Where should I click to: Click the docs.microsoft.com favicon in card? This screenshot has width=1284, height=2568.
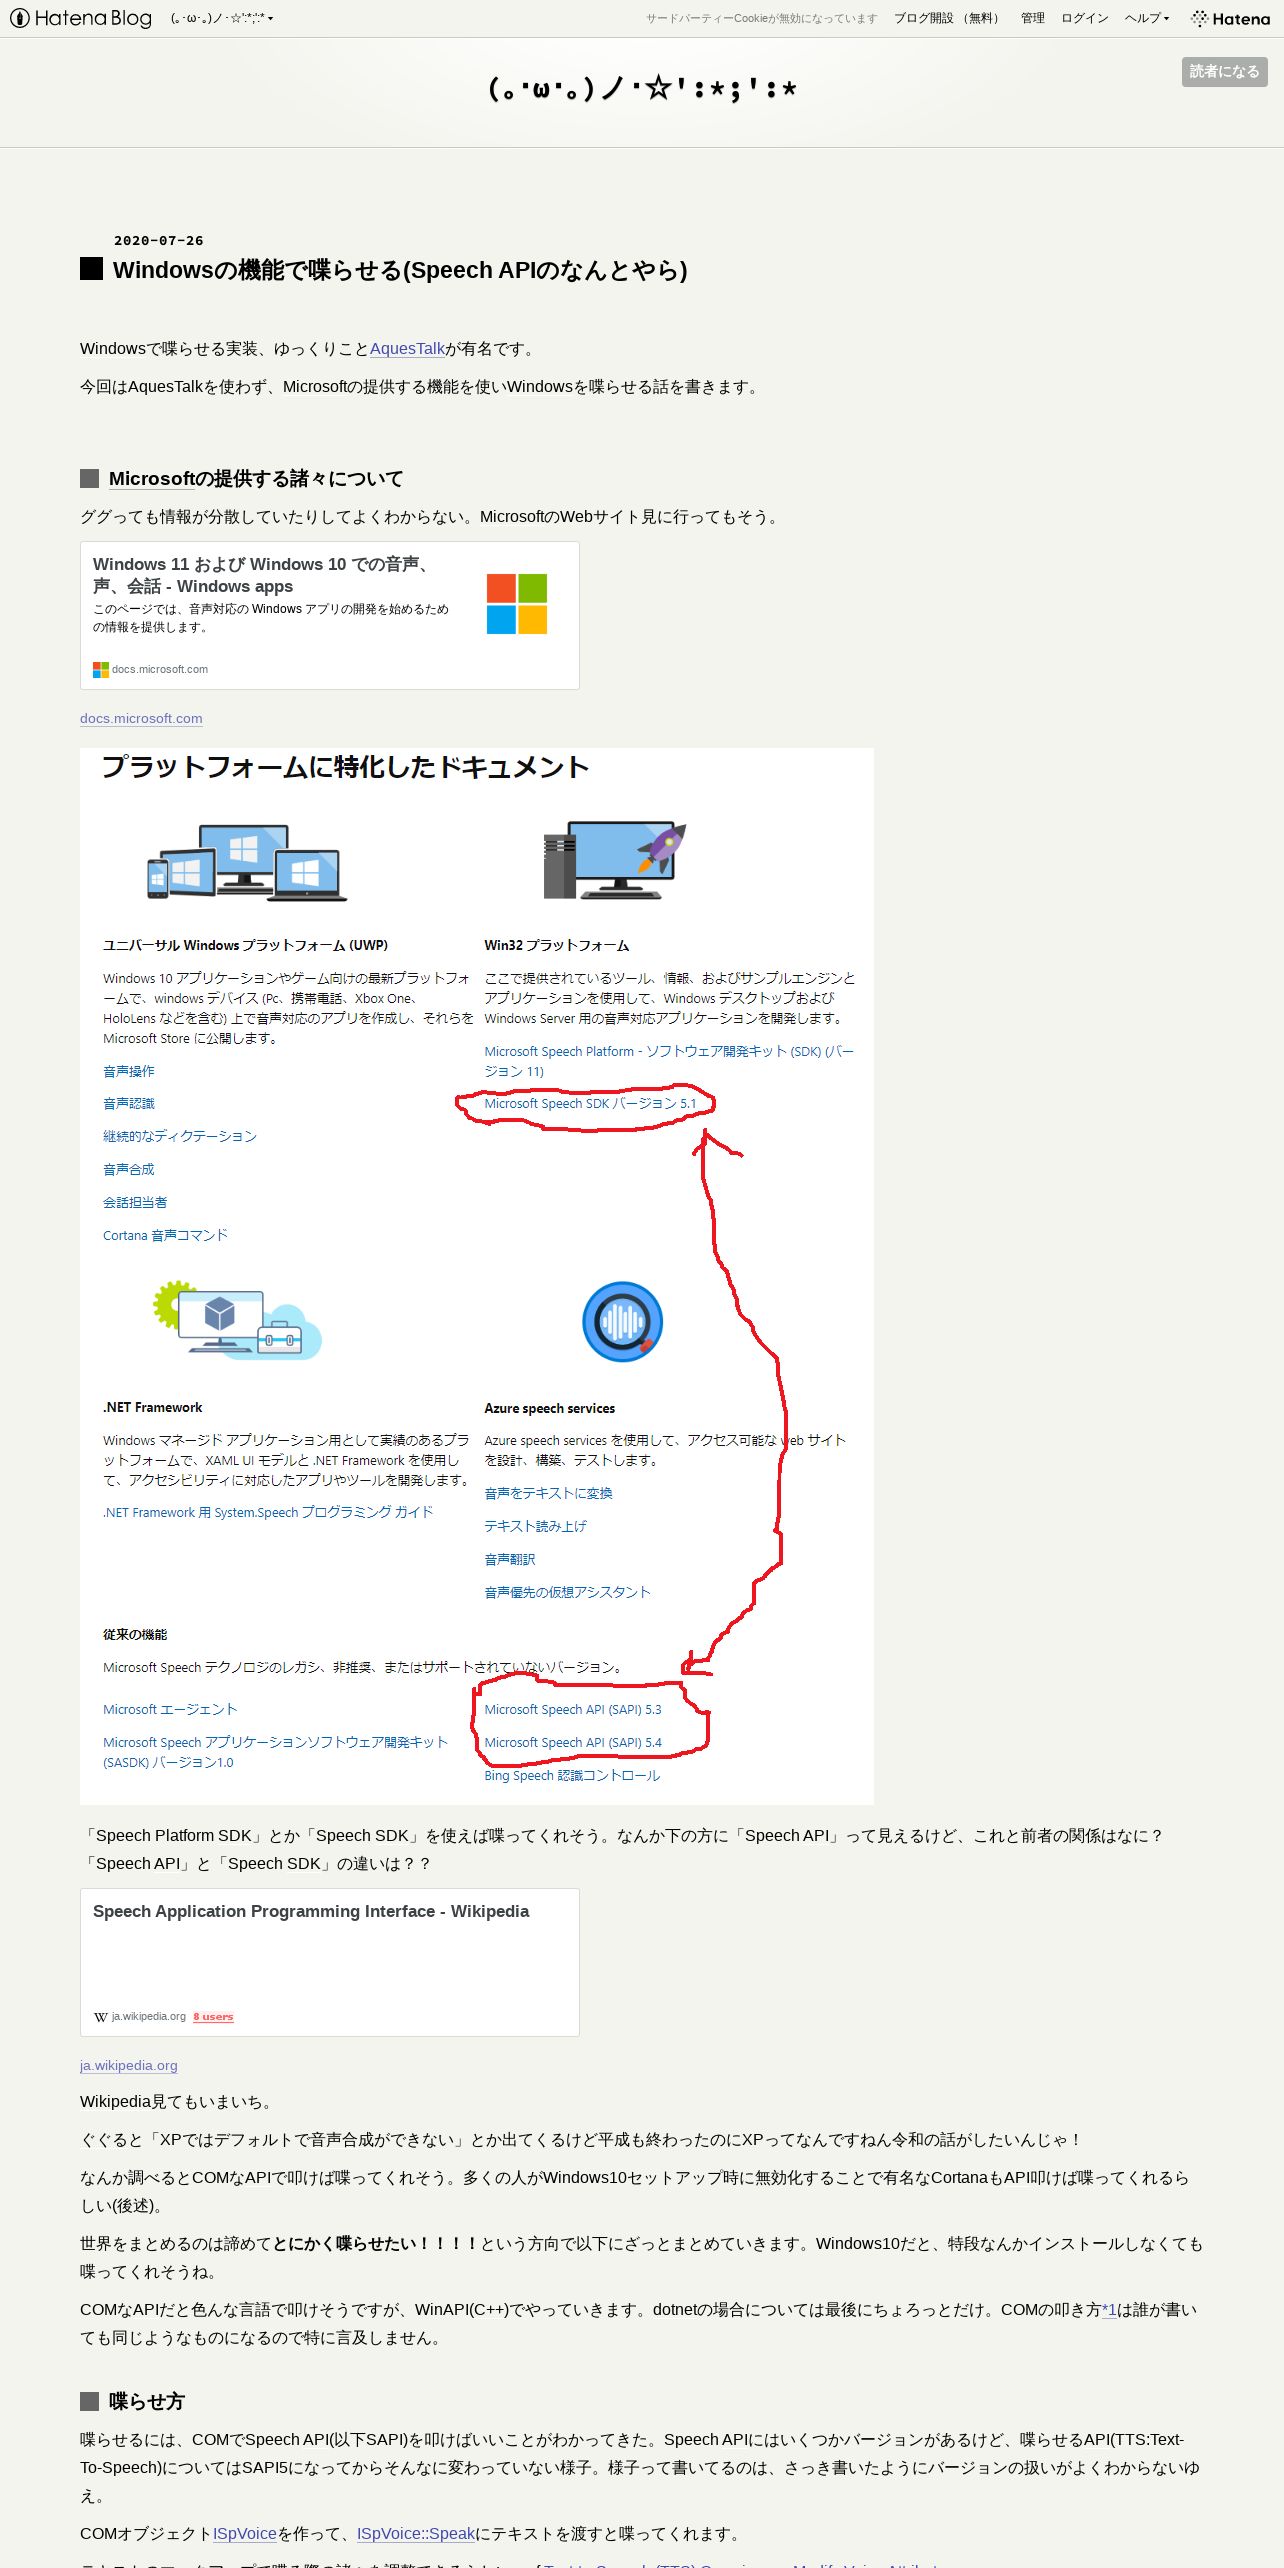point(100,669)
